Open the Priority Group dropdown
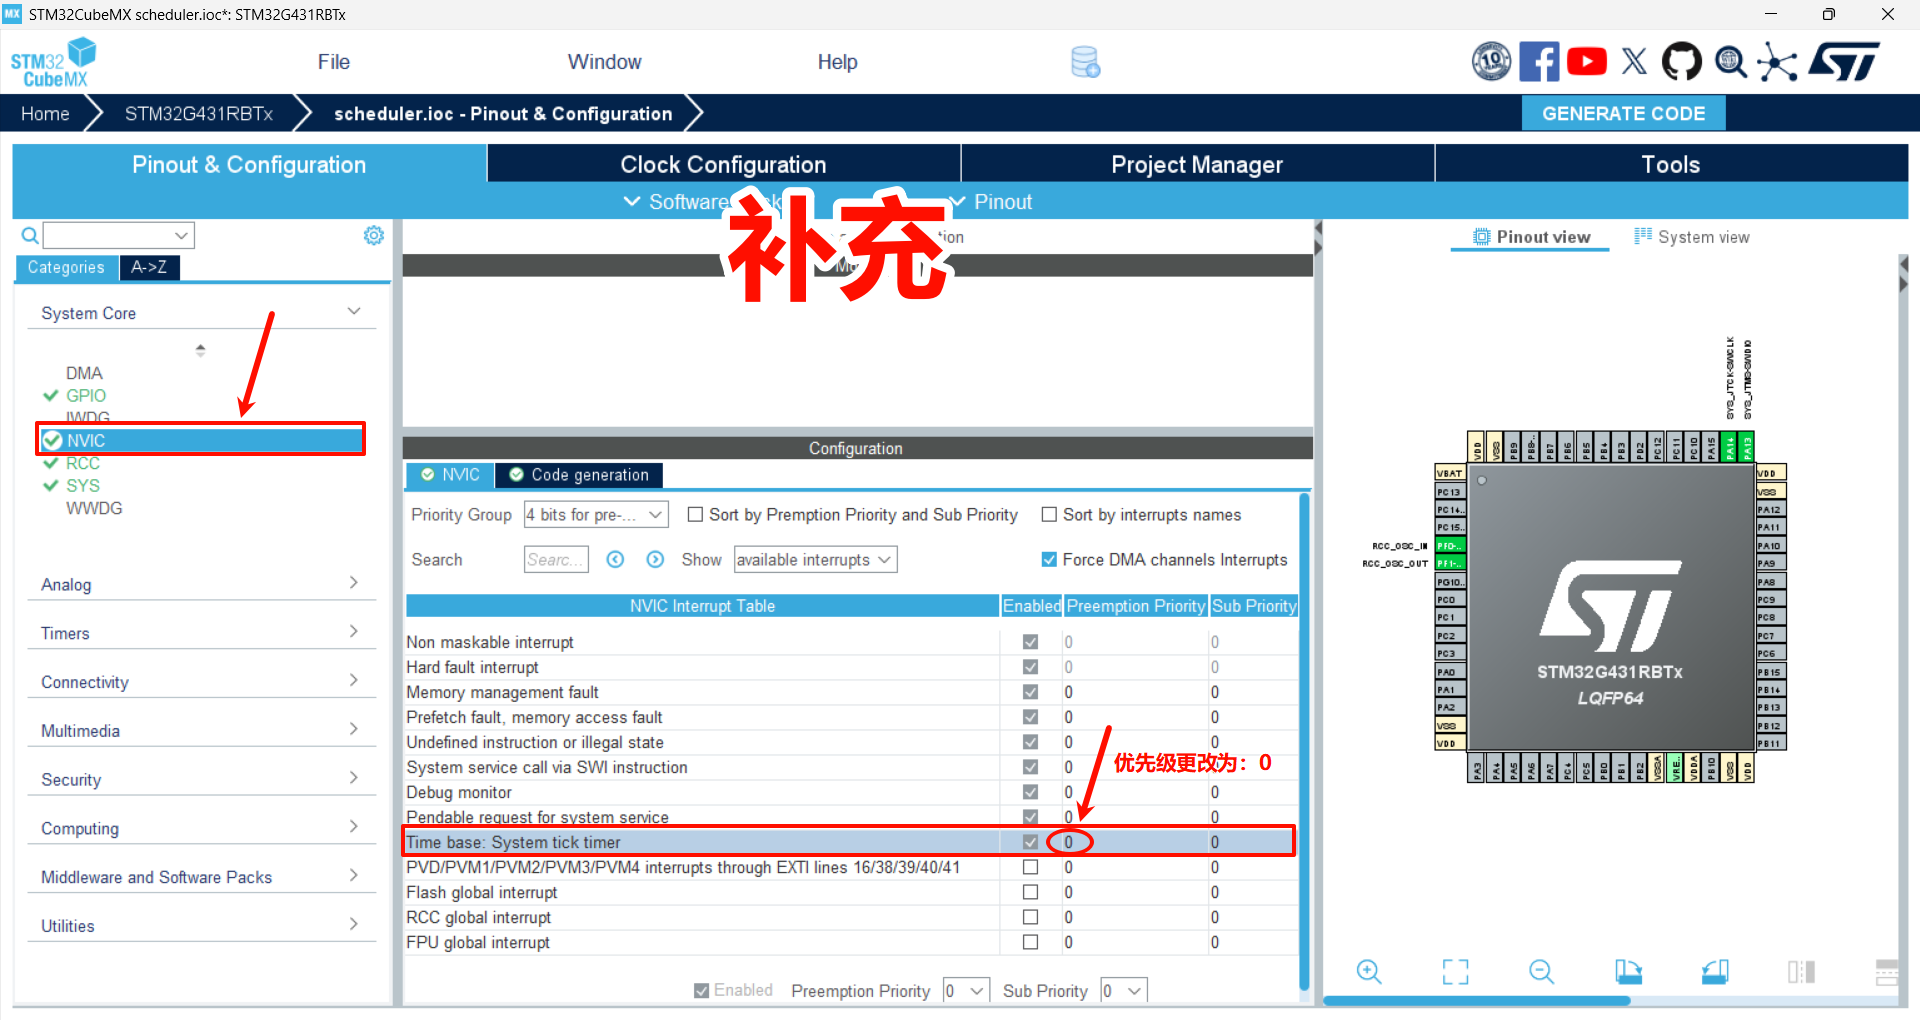The image size is (1920, 1020). [596, 514]
